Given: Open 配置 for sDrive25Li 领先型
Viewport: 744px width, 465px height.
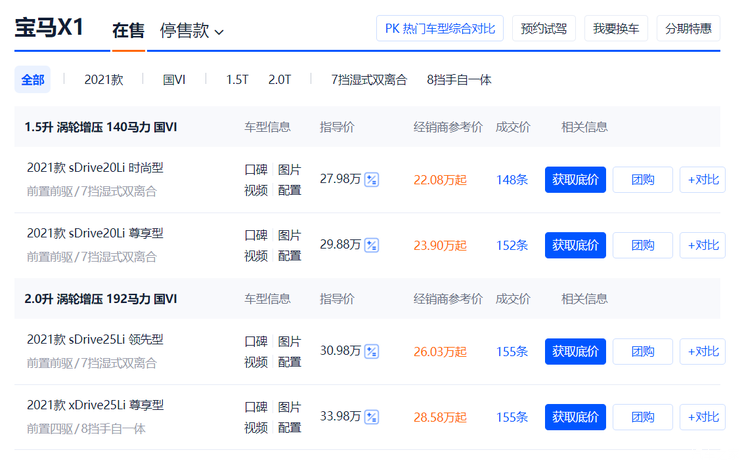Looking at the screenshot, I should 289,362.
